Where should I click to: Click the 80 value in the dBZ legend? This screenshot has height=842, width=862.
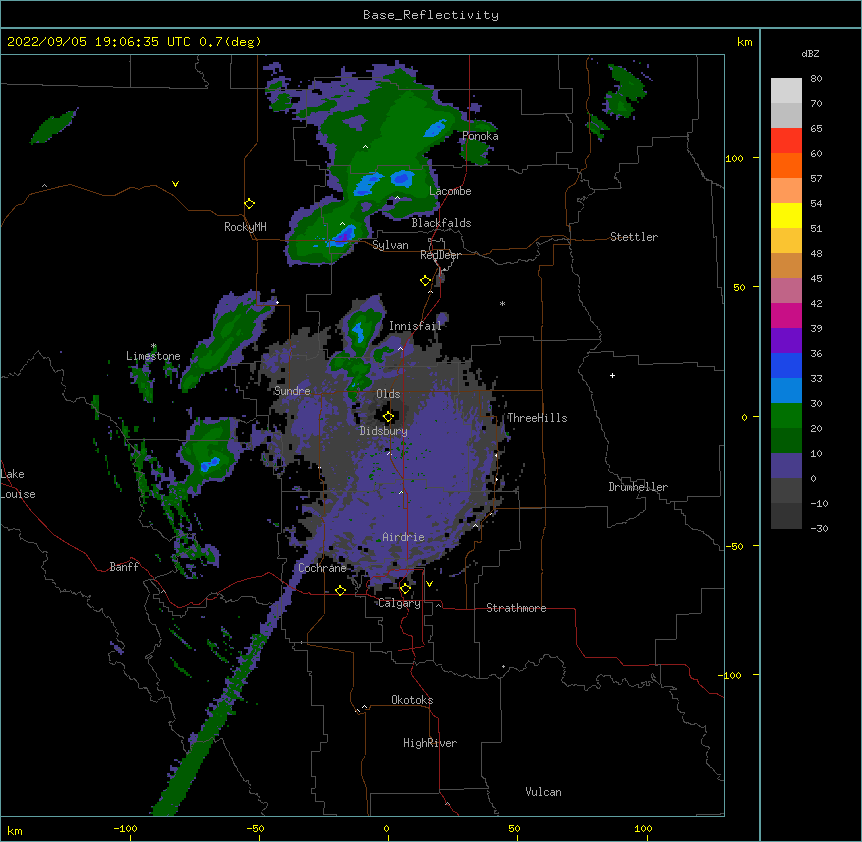click(816, 79)
